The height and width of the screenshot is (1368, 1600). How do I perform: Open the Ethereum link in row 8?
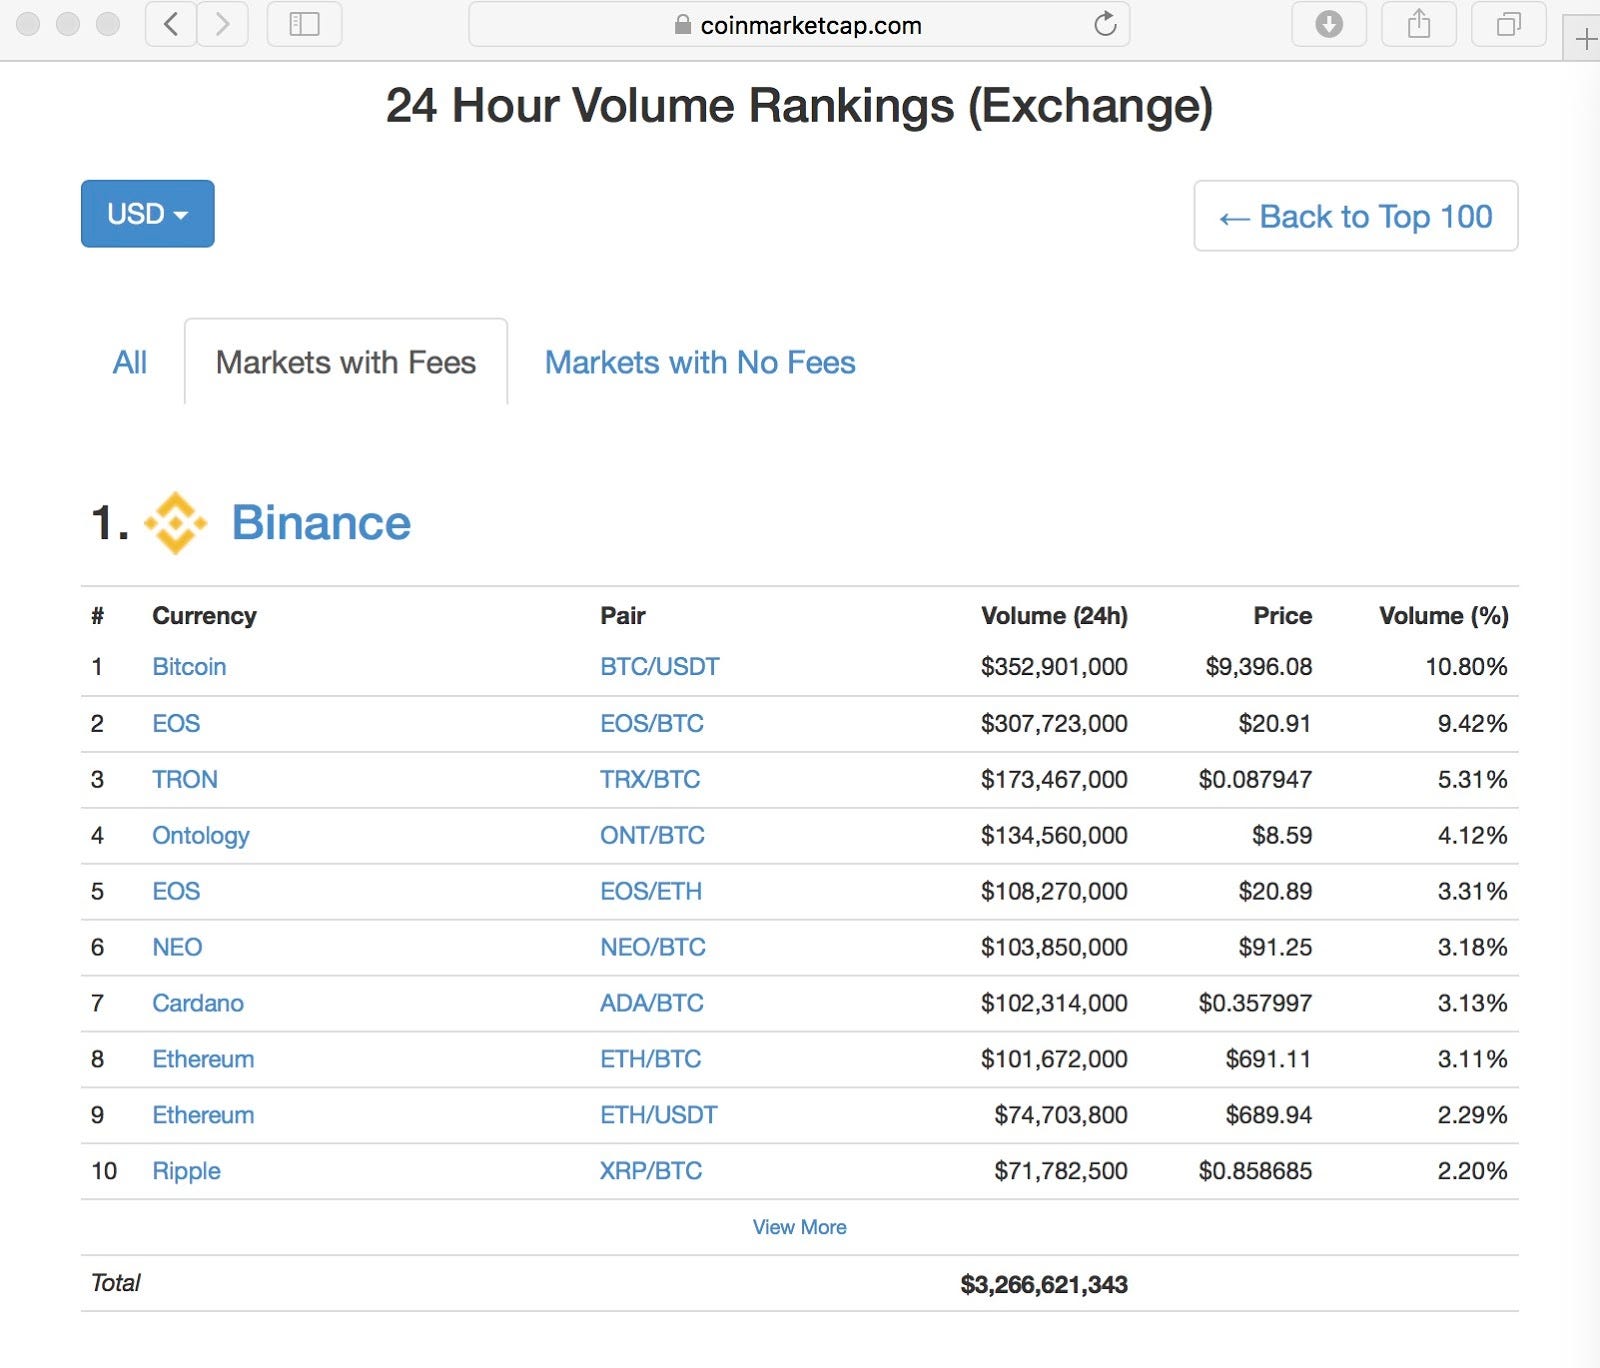(203, 1059)
